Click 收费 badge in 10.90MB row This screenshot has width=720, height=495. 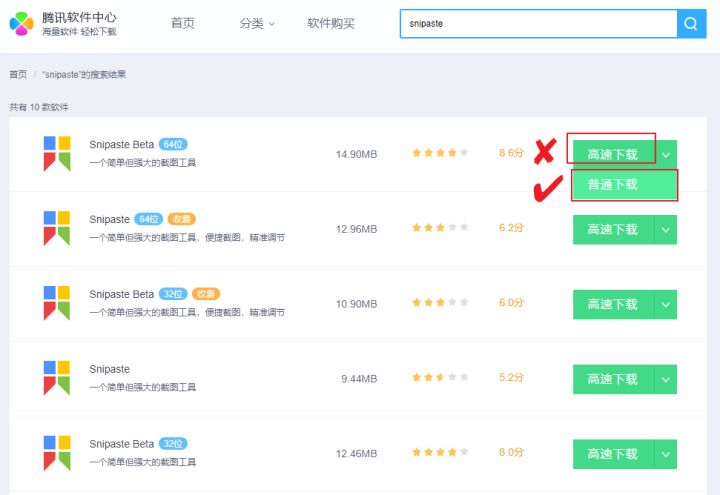pos(206,294)
